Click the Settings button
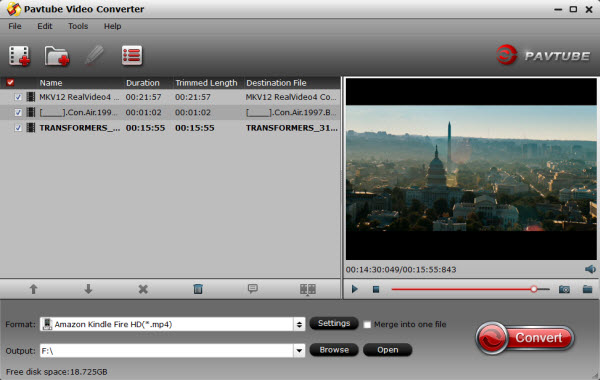 [334, 323]
